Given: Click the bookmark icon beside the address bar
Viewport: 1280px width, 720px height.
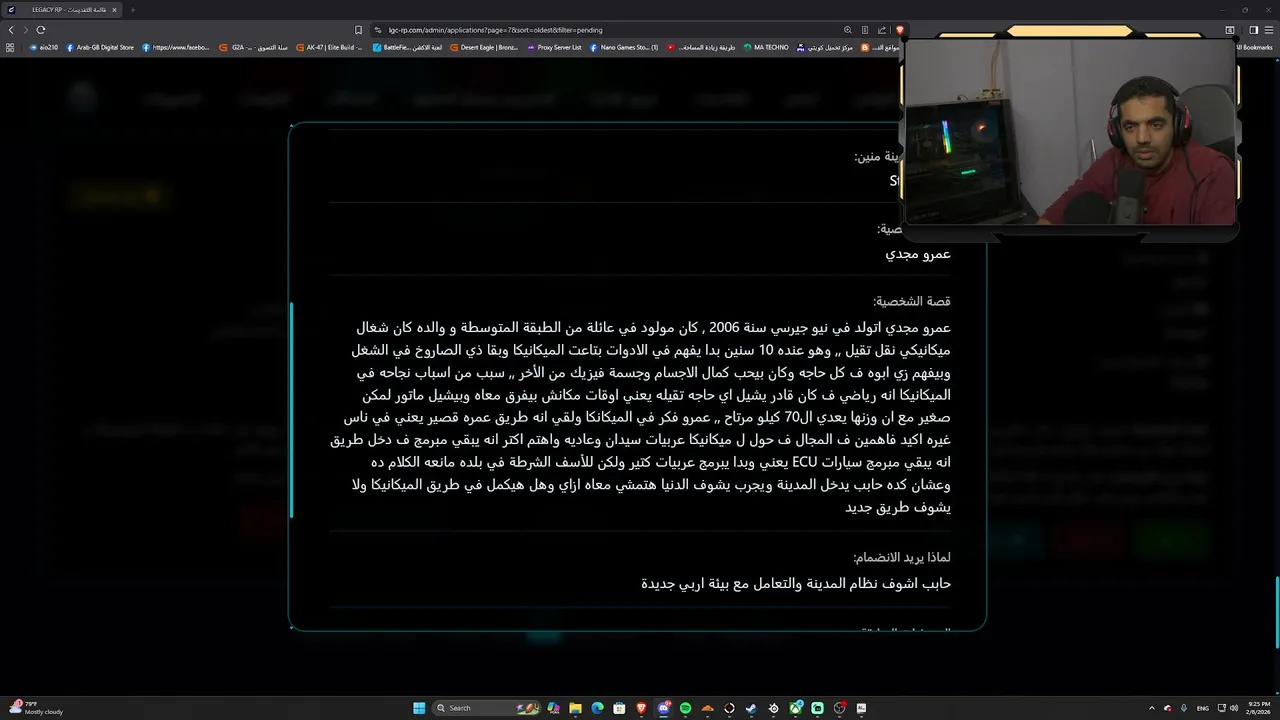Looking at the screenshot, I should (x=359, y=30).
